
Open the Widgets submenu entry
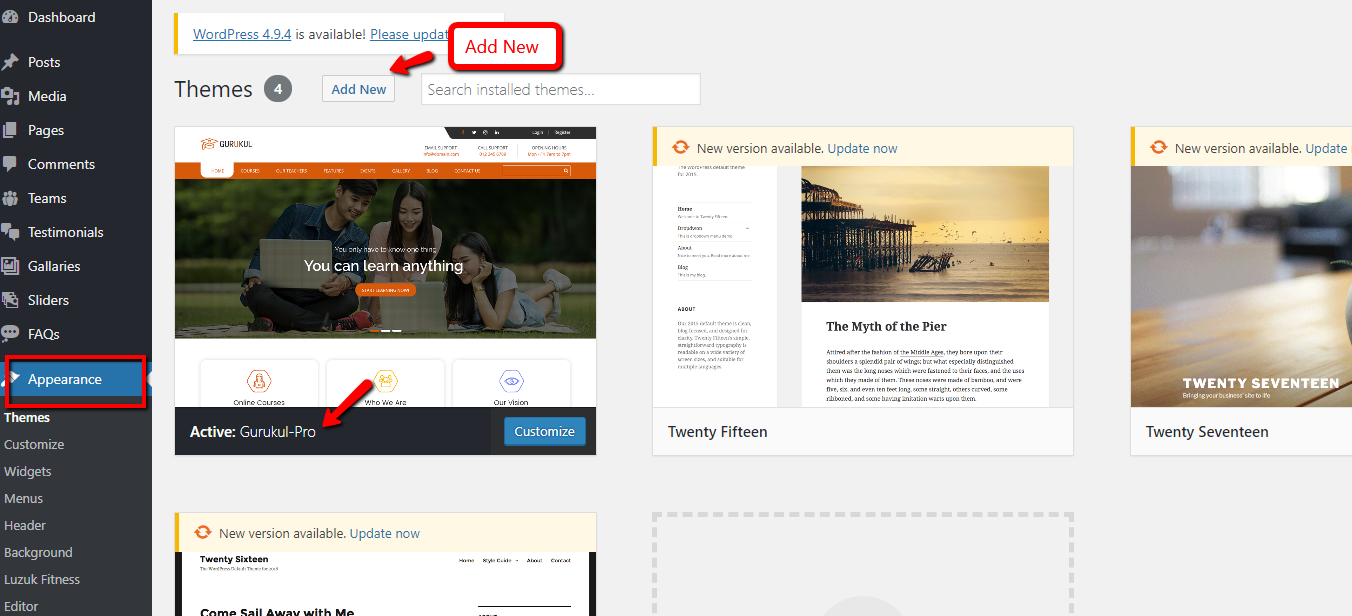point(28,471)
